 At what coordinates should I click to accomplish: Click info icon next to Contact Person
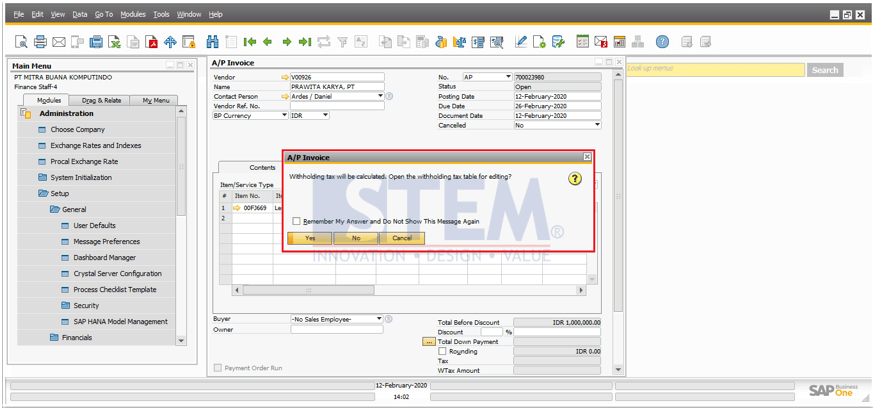pos(389,96)
